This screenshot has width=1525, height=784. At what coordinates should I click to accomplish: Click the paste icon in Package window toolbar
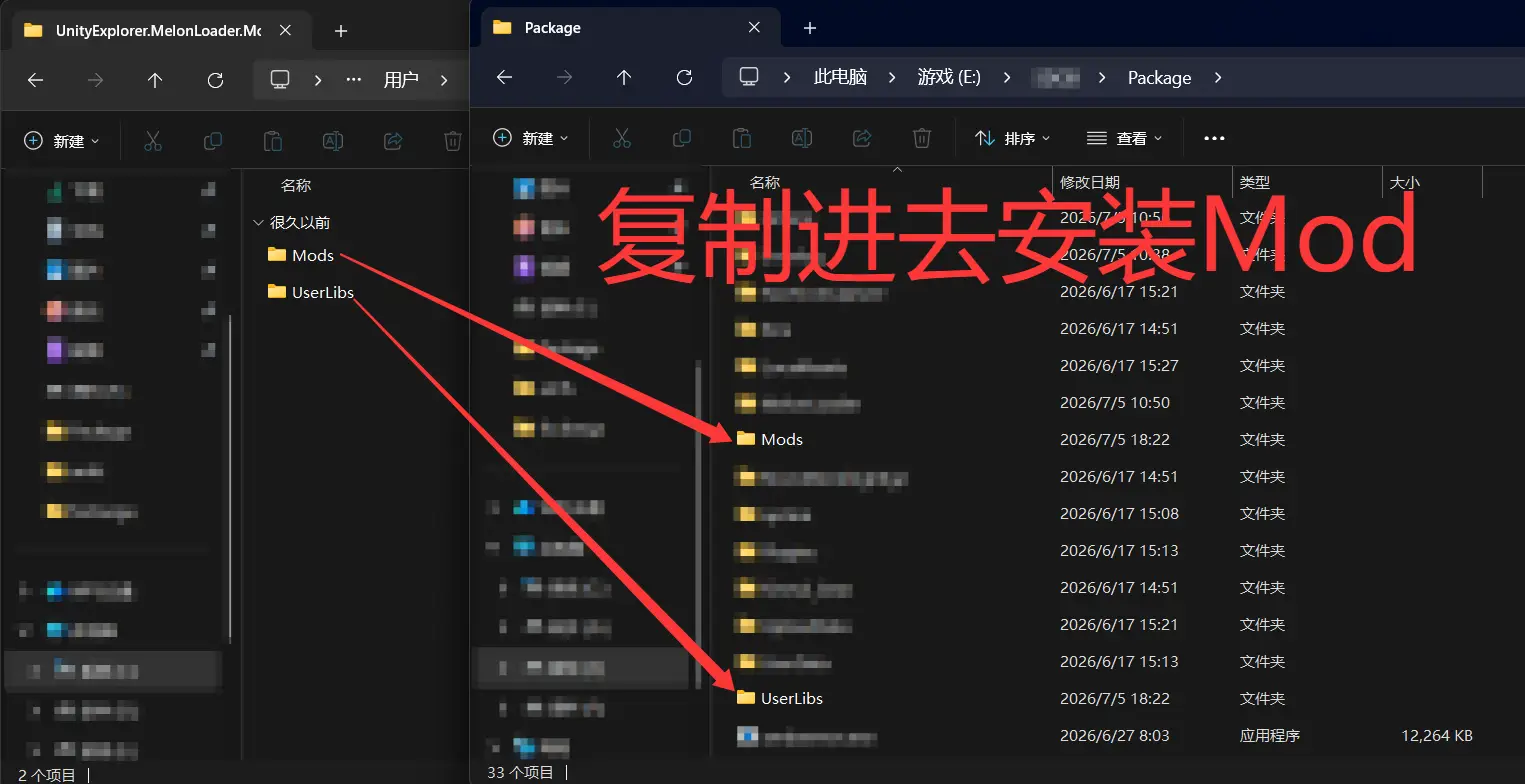(741, 138)
